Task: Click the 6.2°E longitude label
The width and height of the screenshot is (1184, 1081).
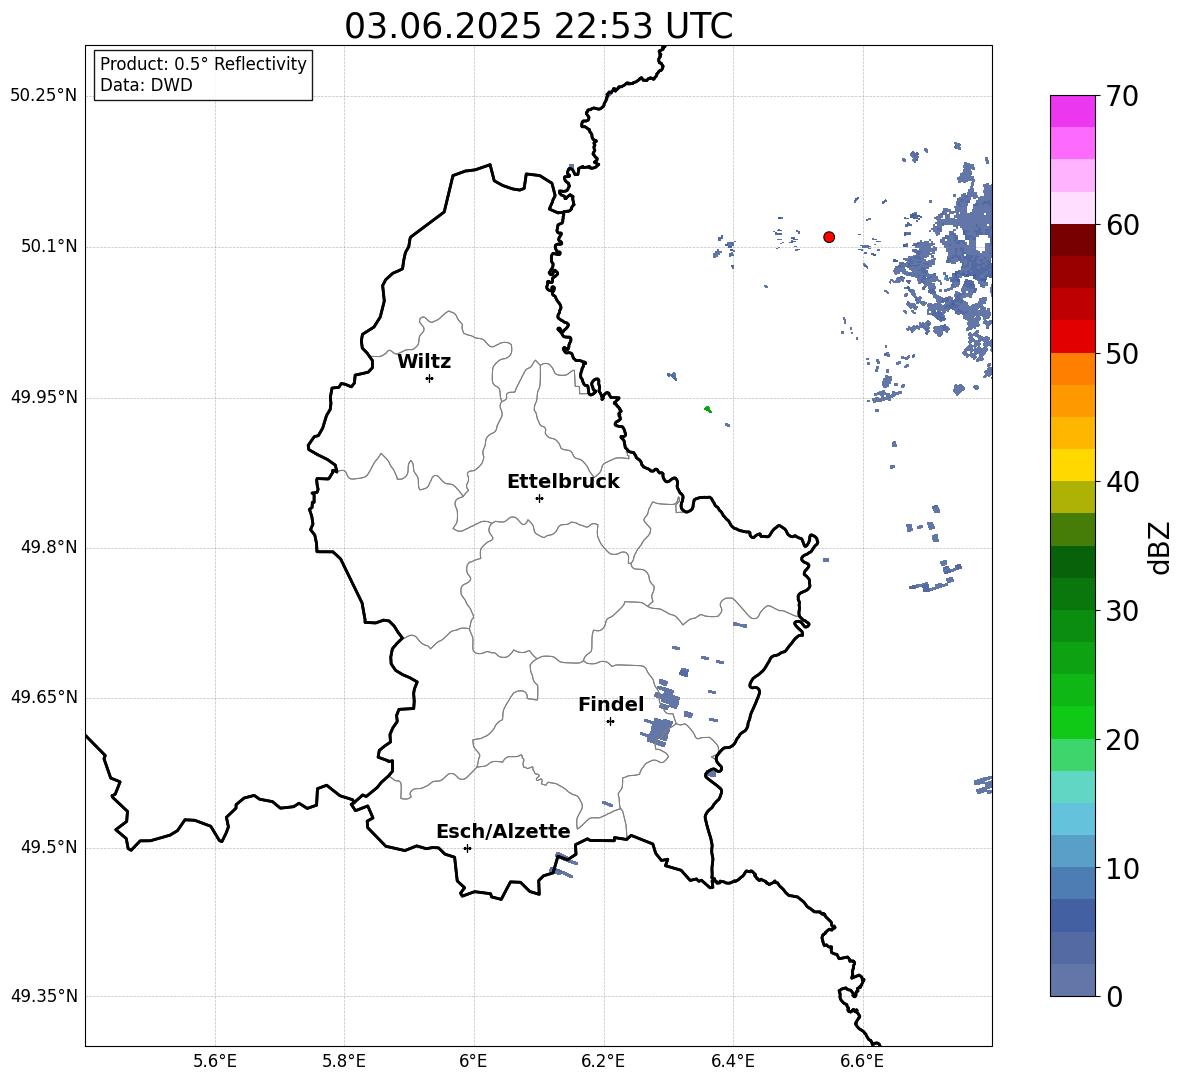Action: 603,1061
